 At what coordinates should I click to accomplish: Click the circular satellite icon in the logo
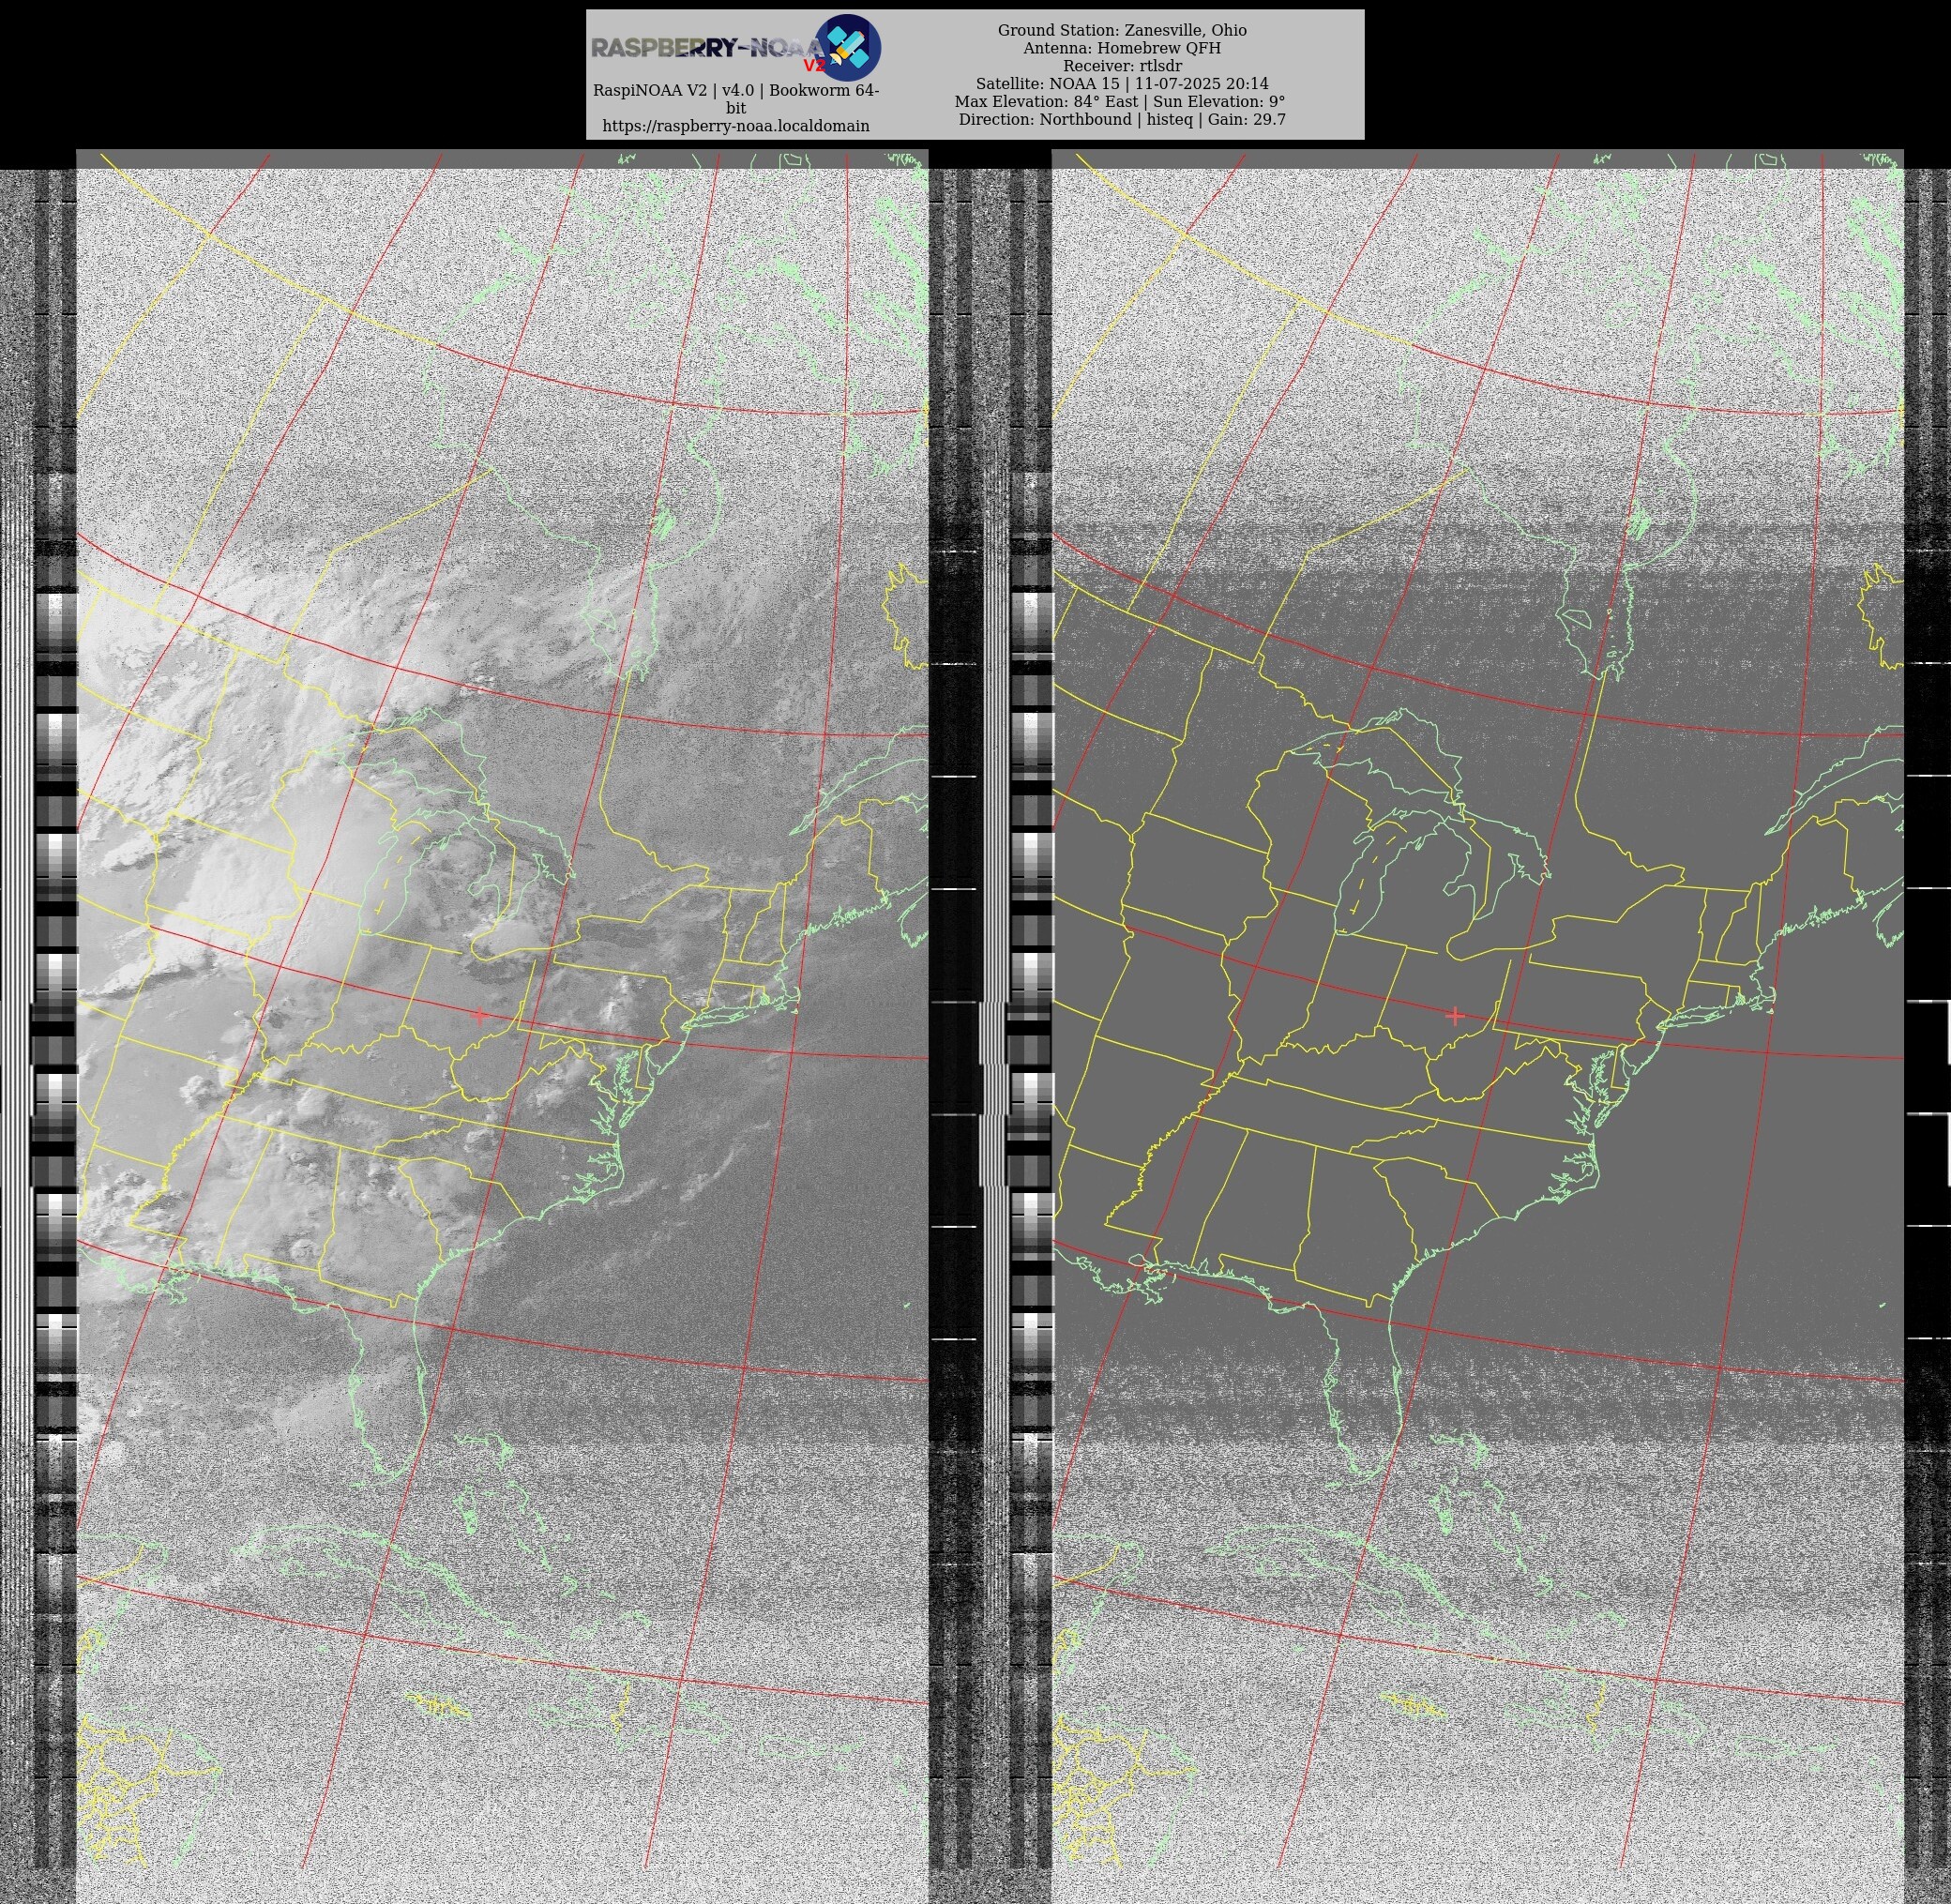pos(848,47)
